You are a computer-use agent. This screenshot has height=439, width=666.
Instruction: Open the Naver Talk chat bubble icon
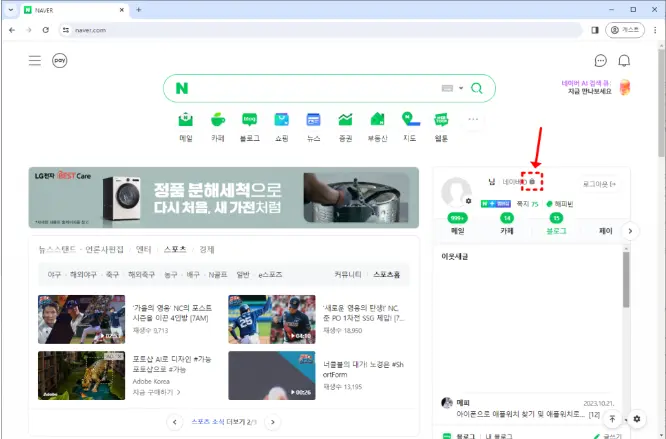[600, 61]
